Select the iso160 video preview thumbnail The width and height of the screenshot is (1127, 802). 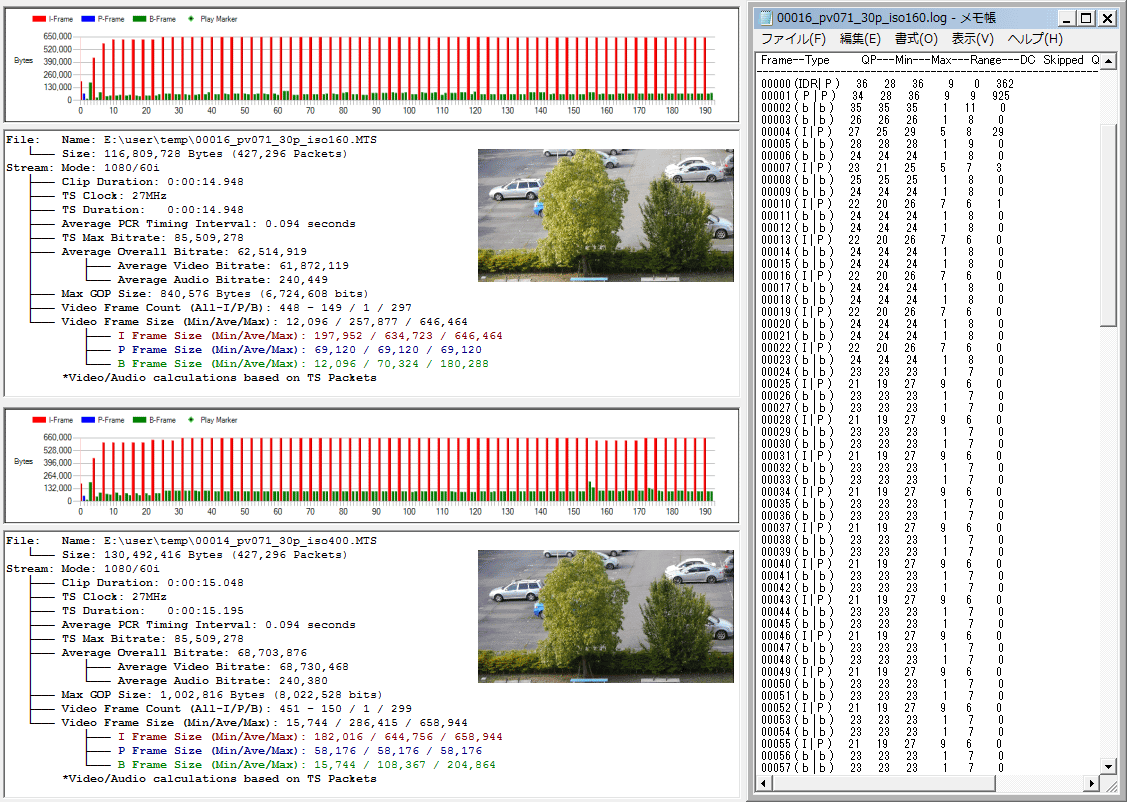click(x=605, y=215)
